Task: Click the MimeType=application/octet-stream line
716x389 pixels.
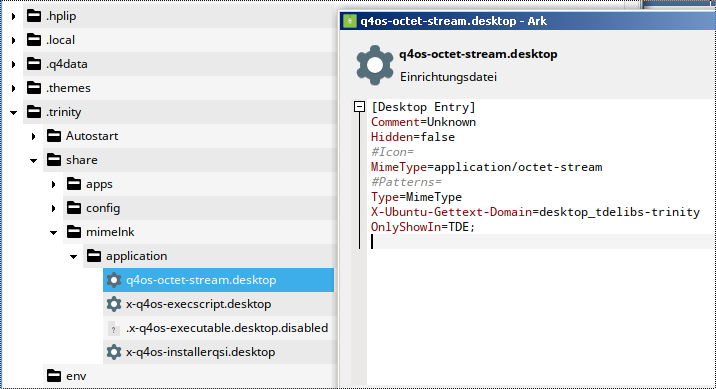Action: 486,167
